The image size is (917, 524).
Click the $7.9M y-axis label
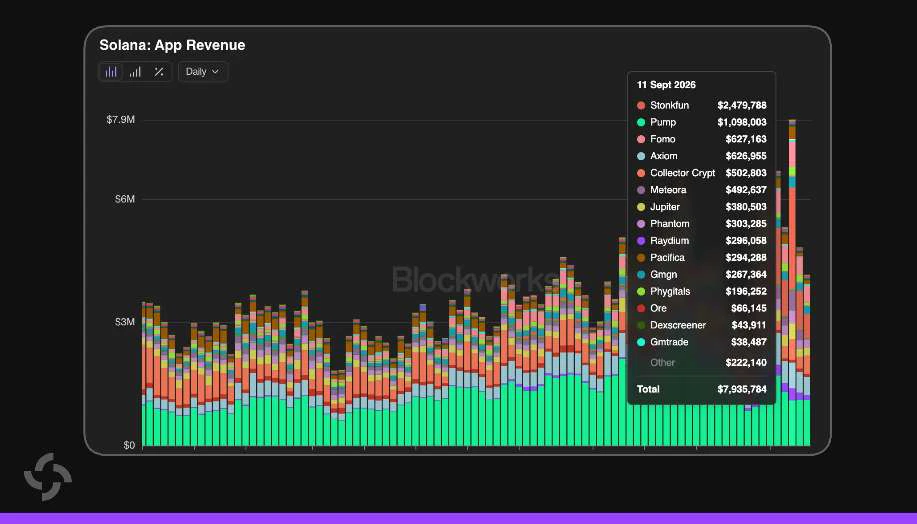coord(120,120)
